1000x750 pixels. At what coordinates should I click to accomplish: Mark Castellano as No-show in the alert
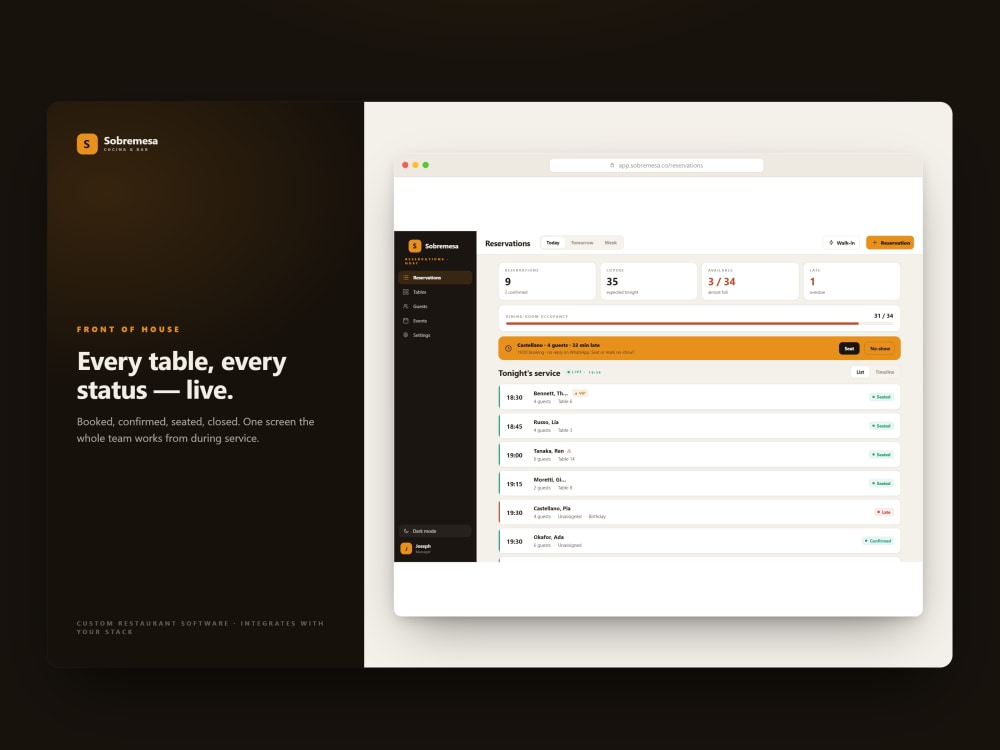click(879, 348)
